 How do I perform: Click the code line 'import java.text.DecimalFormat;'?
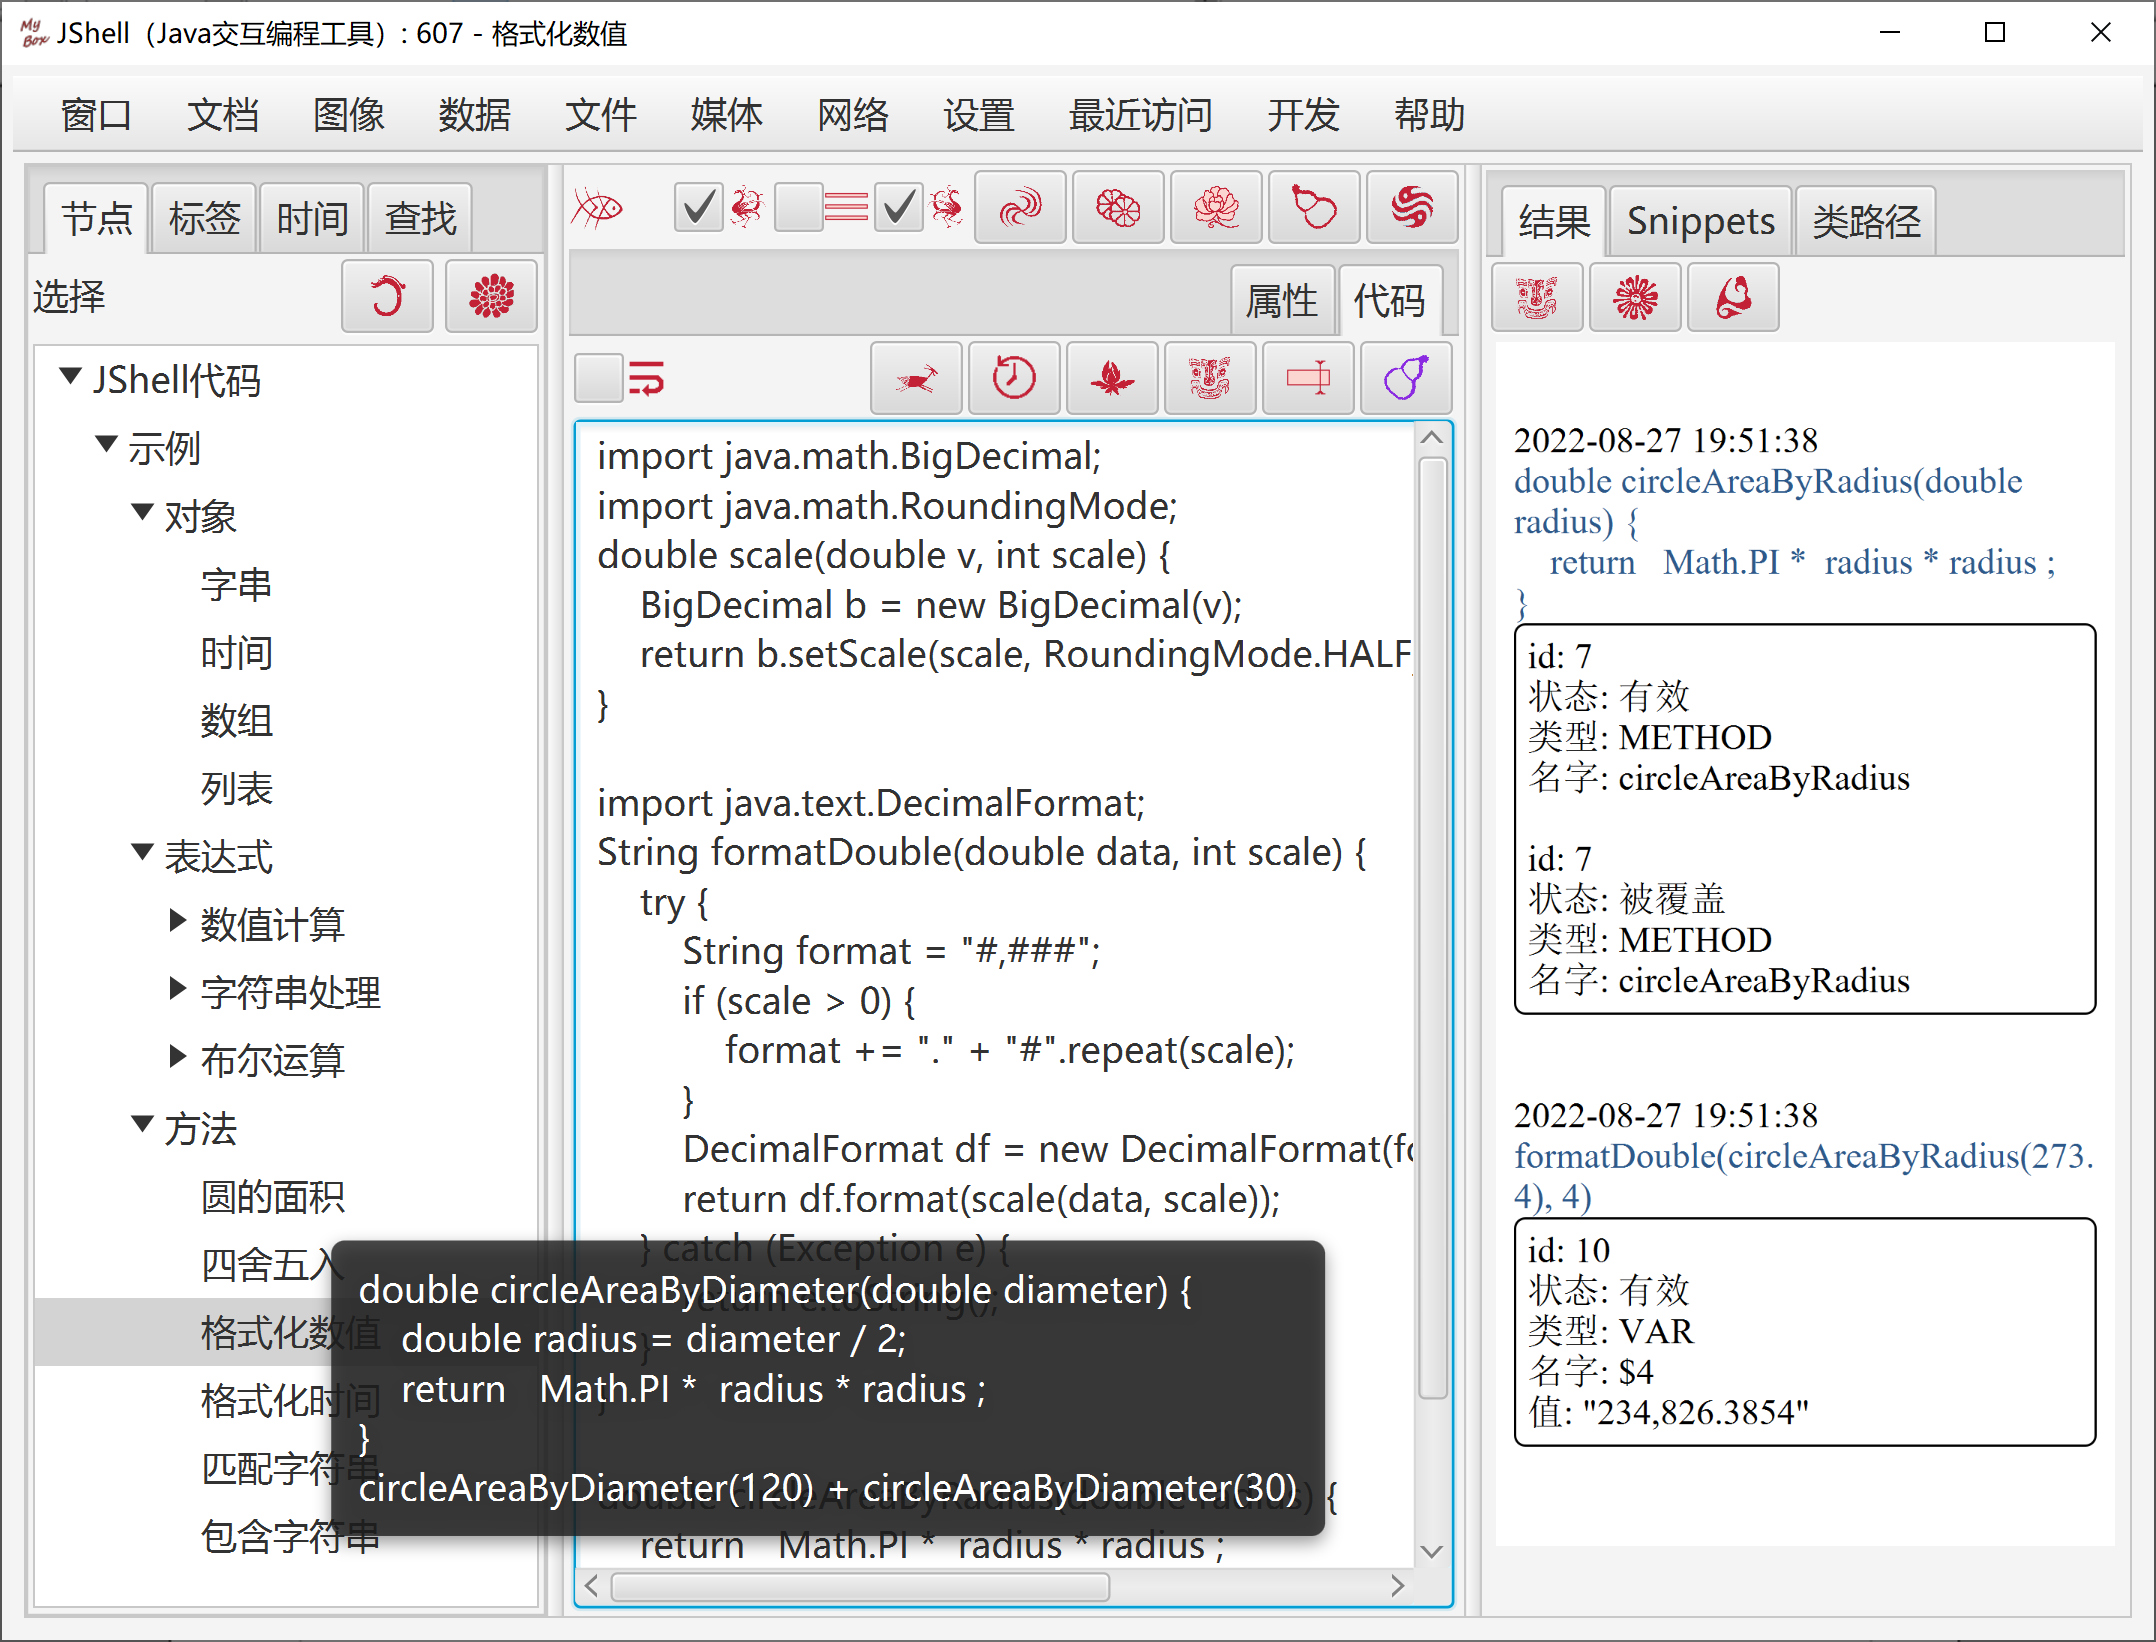point(870,802)
